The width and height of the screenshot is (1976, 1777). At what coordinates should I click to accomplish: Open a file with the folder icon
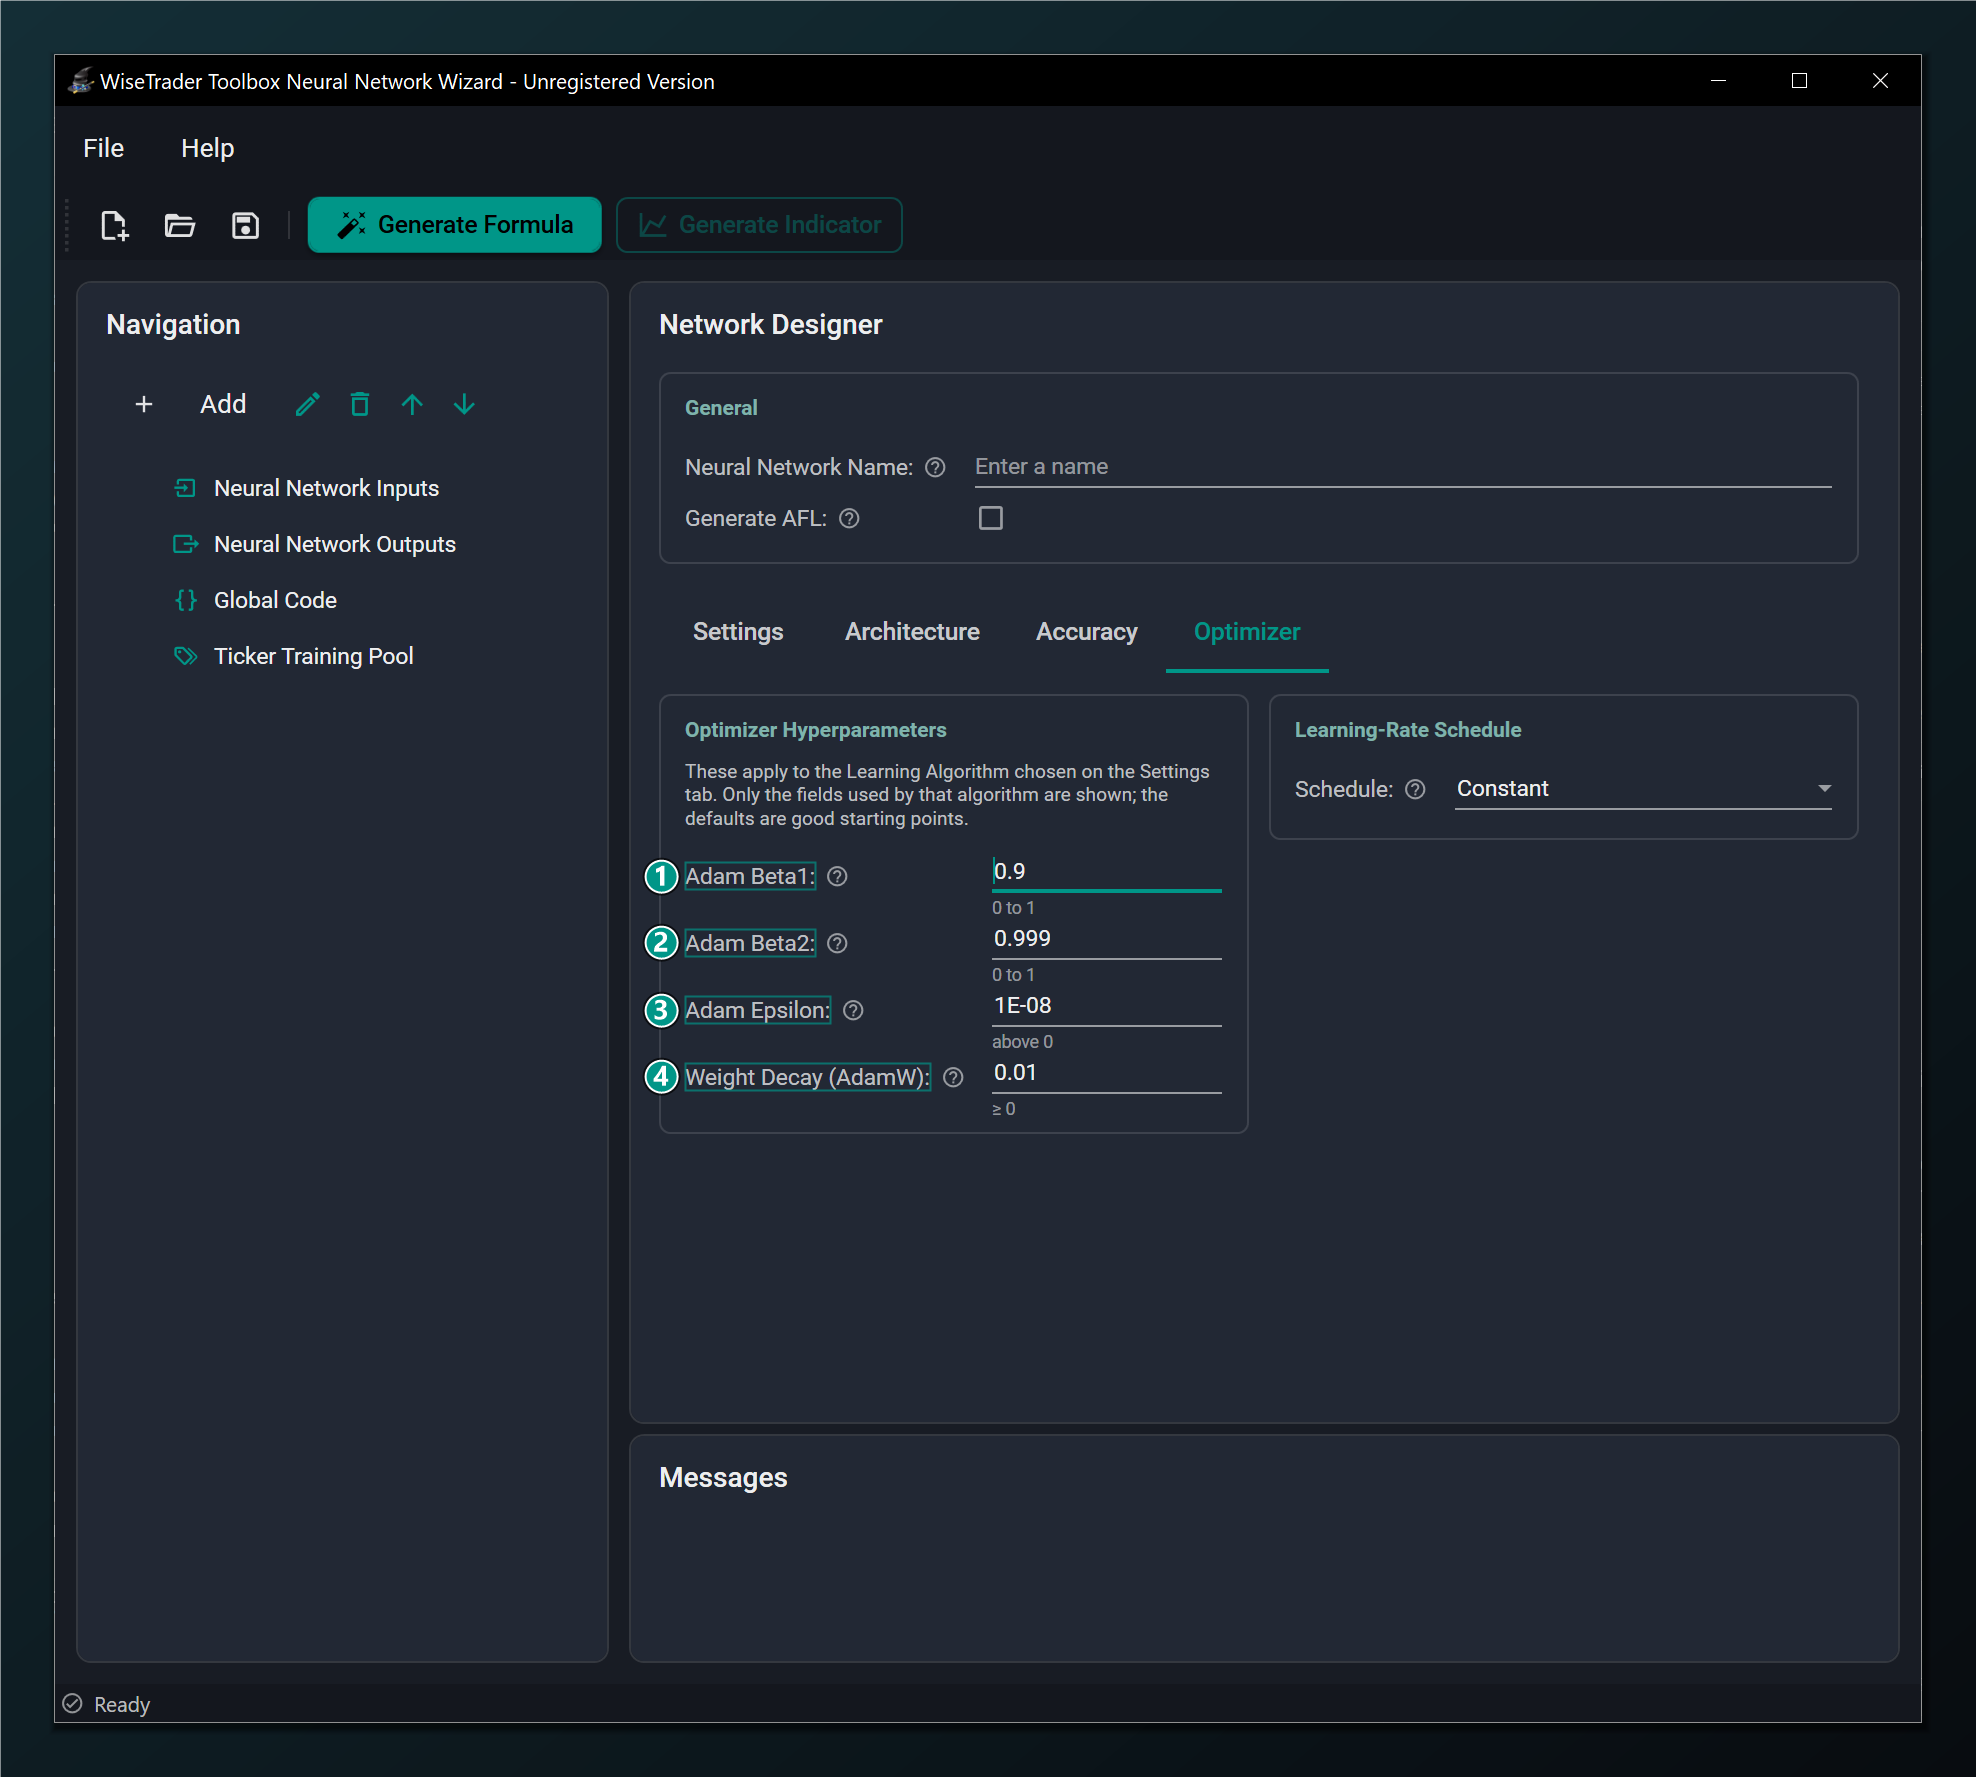180,225
